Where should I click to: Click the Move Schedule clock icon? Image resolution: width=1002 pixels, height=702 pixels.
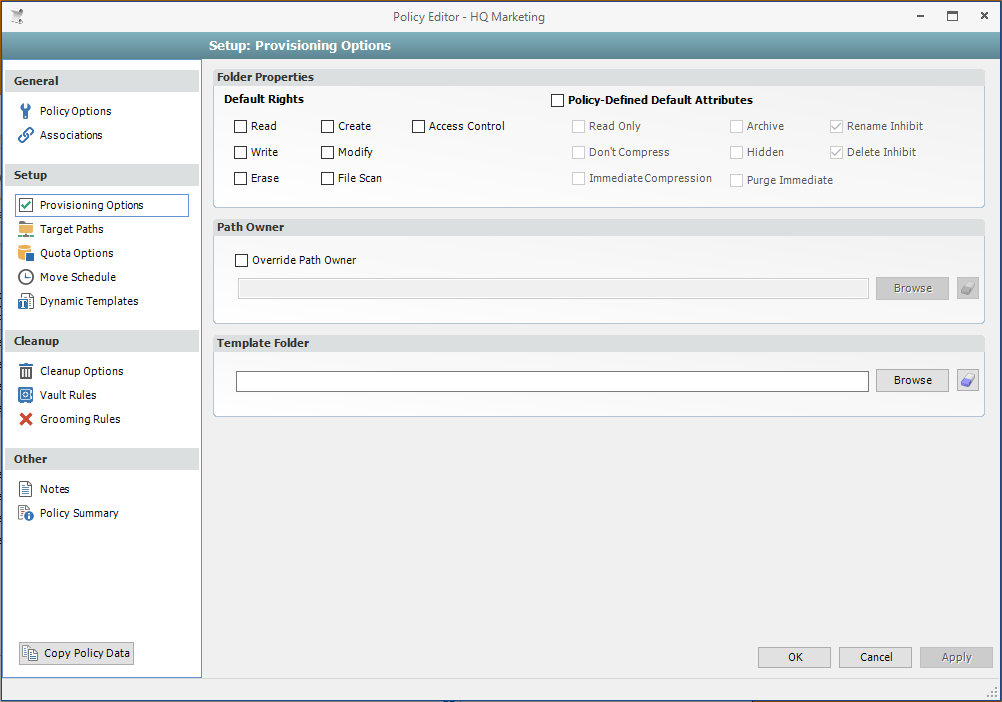click(26, 277)
